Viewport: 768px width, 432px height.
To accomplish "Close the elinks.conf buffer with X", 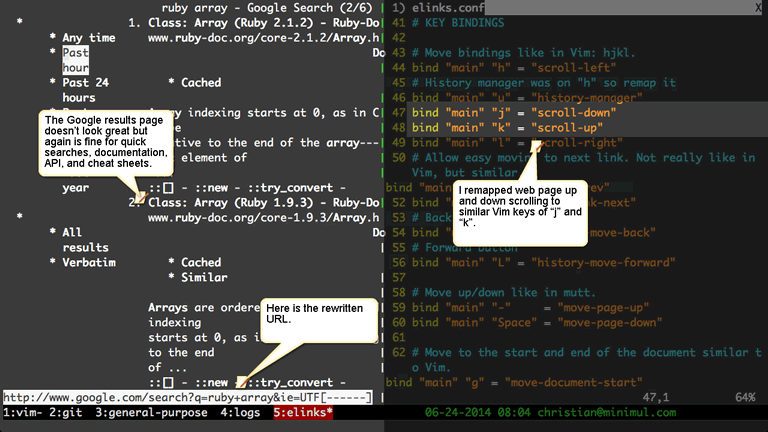I will (758, 7).
